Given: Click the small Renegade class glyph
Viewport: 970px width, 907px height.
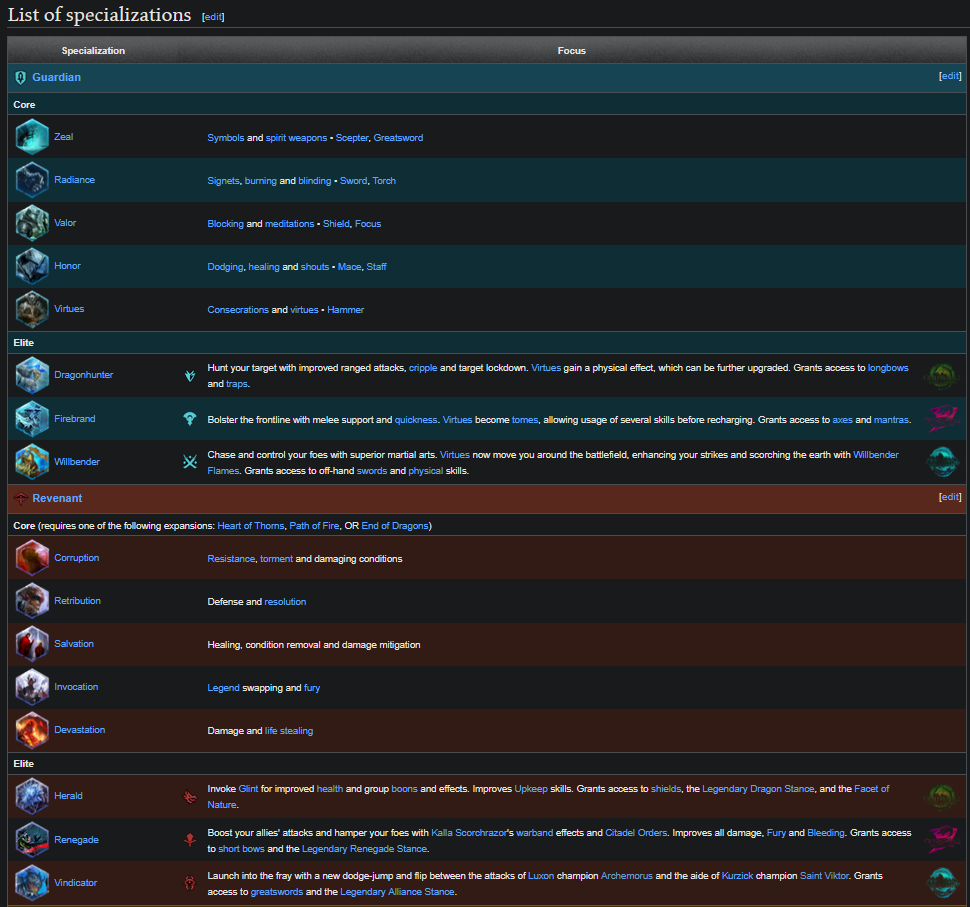Looking at the screenshot, I should [190, 840].
